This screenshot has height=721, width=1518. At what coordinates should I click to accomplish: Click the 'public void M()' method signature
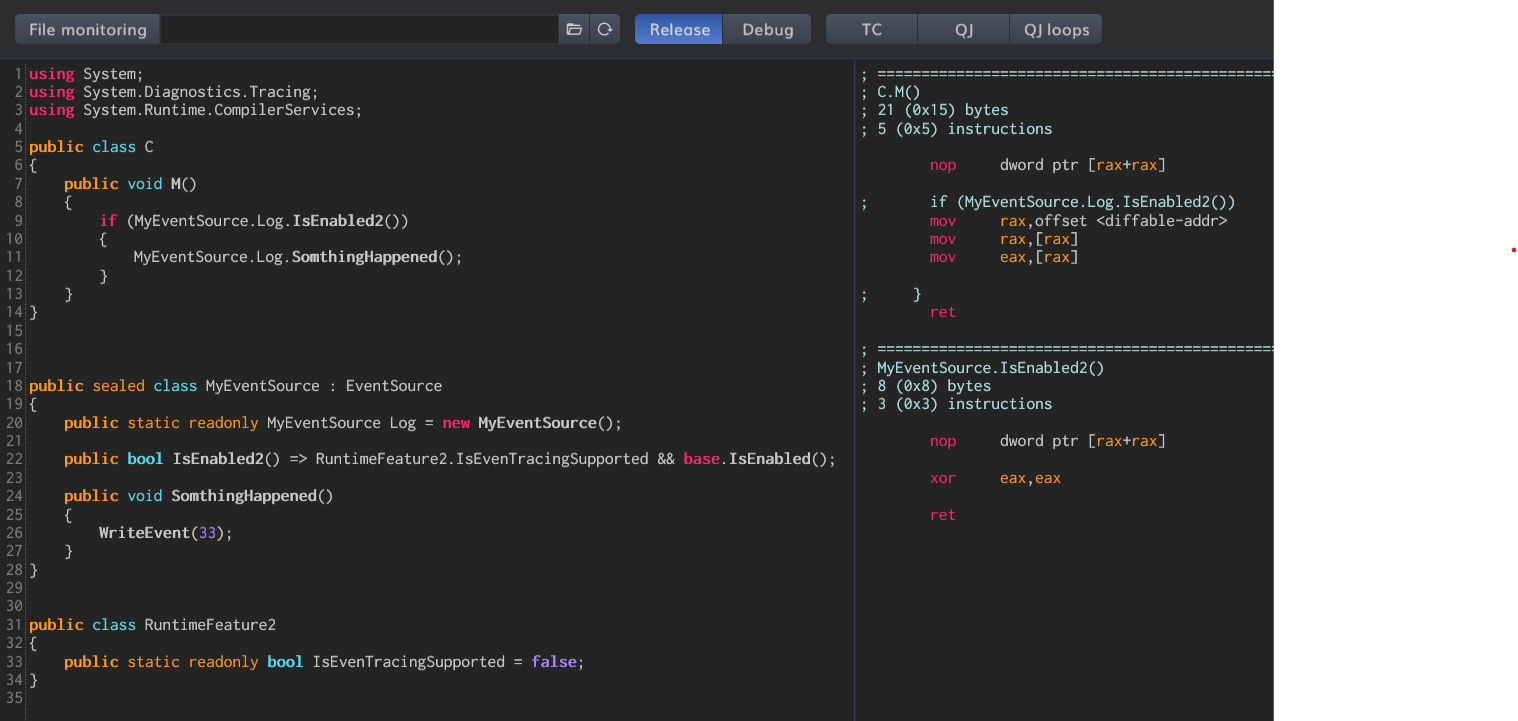click(131, 184)
